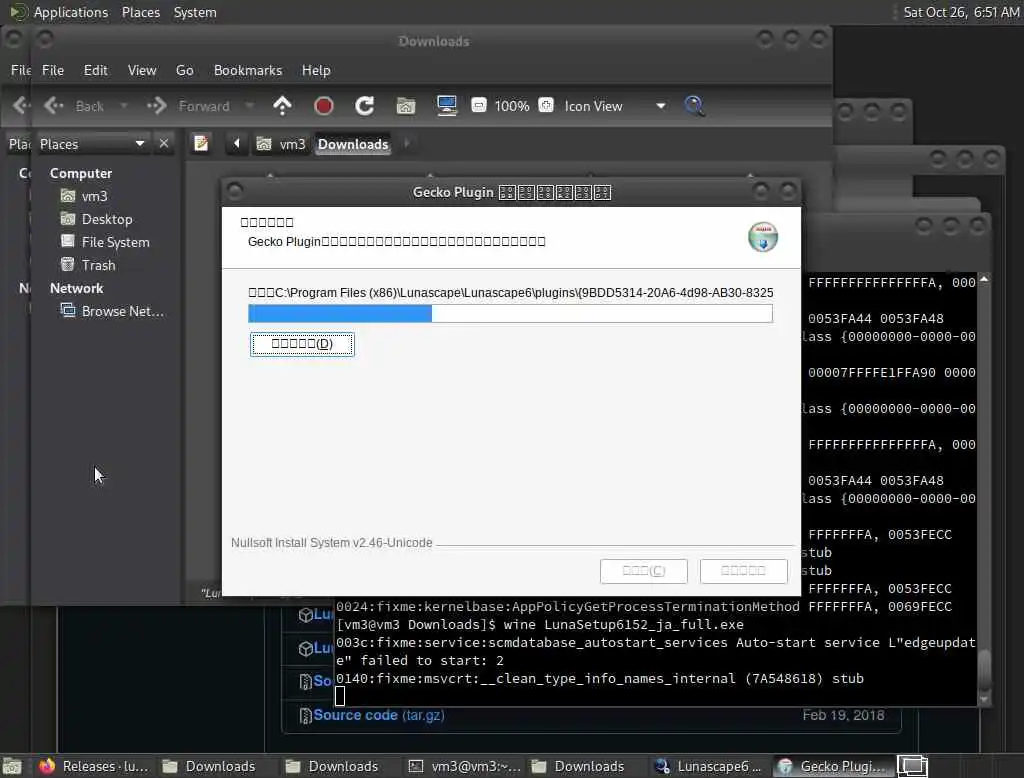Viewport: 1024px width, 778px height.
Task: Click the vm3 path bar button
Action: [x=281, y=144]
